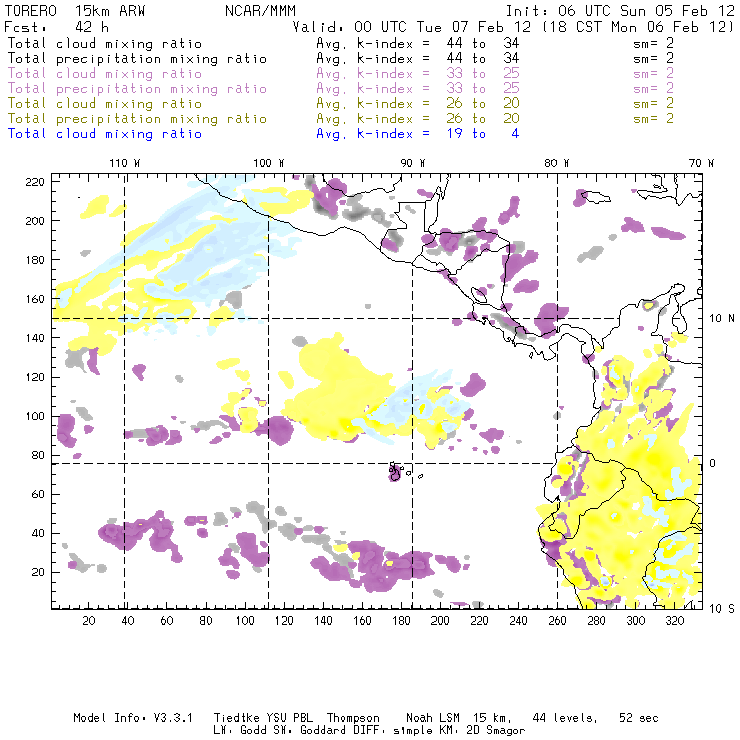This screenshot has width=740, height=740.
Task: Click the purple "Total precipitation mixing ratio" legend line
Action: point(137,89)
